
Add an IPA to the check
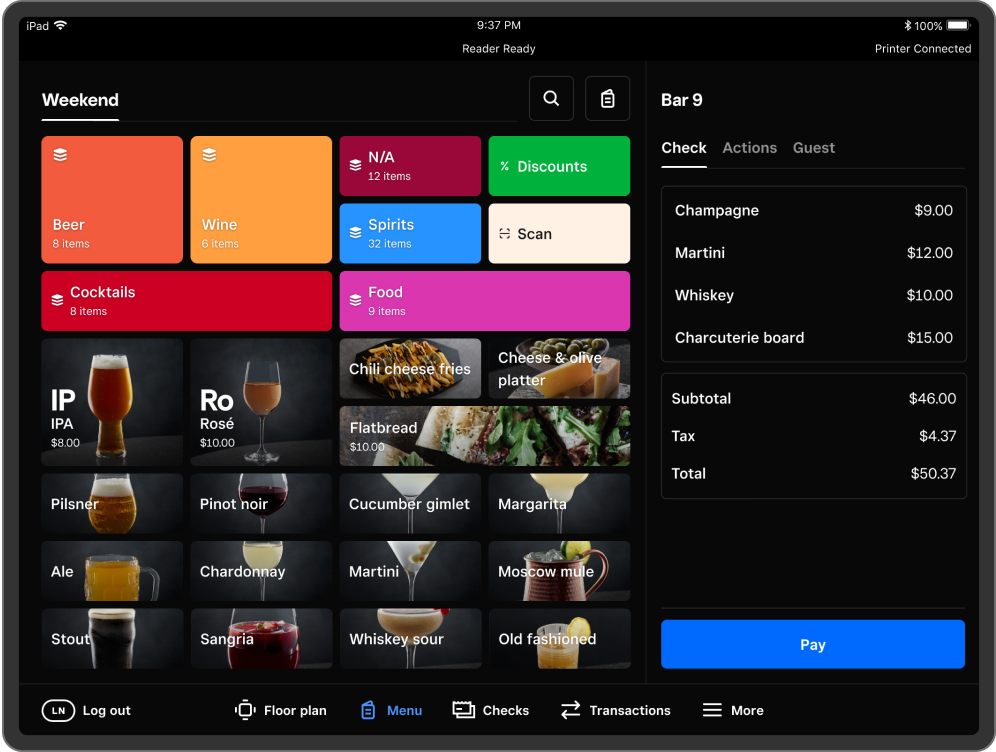[111, 402]
